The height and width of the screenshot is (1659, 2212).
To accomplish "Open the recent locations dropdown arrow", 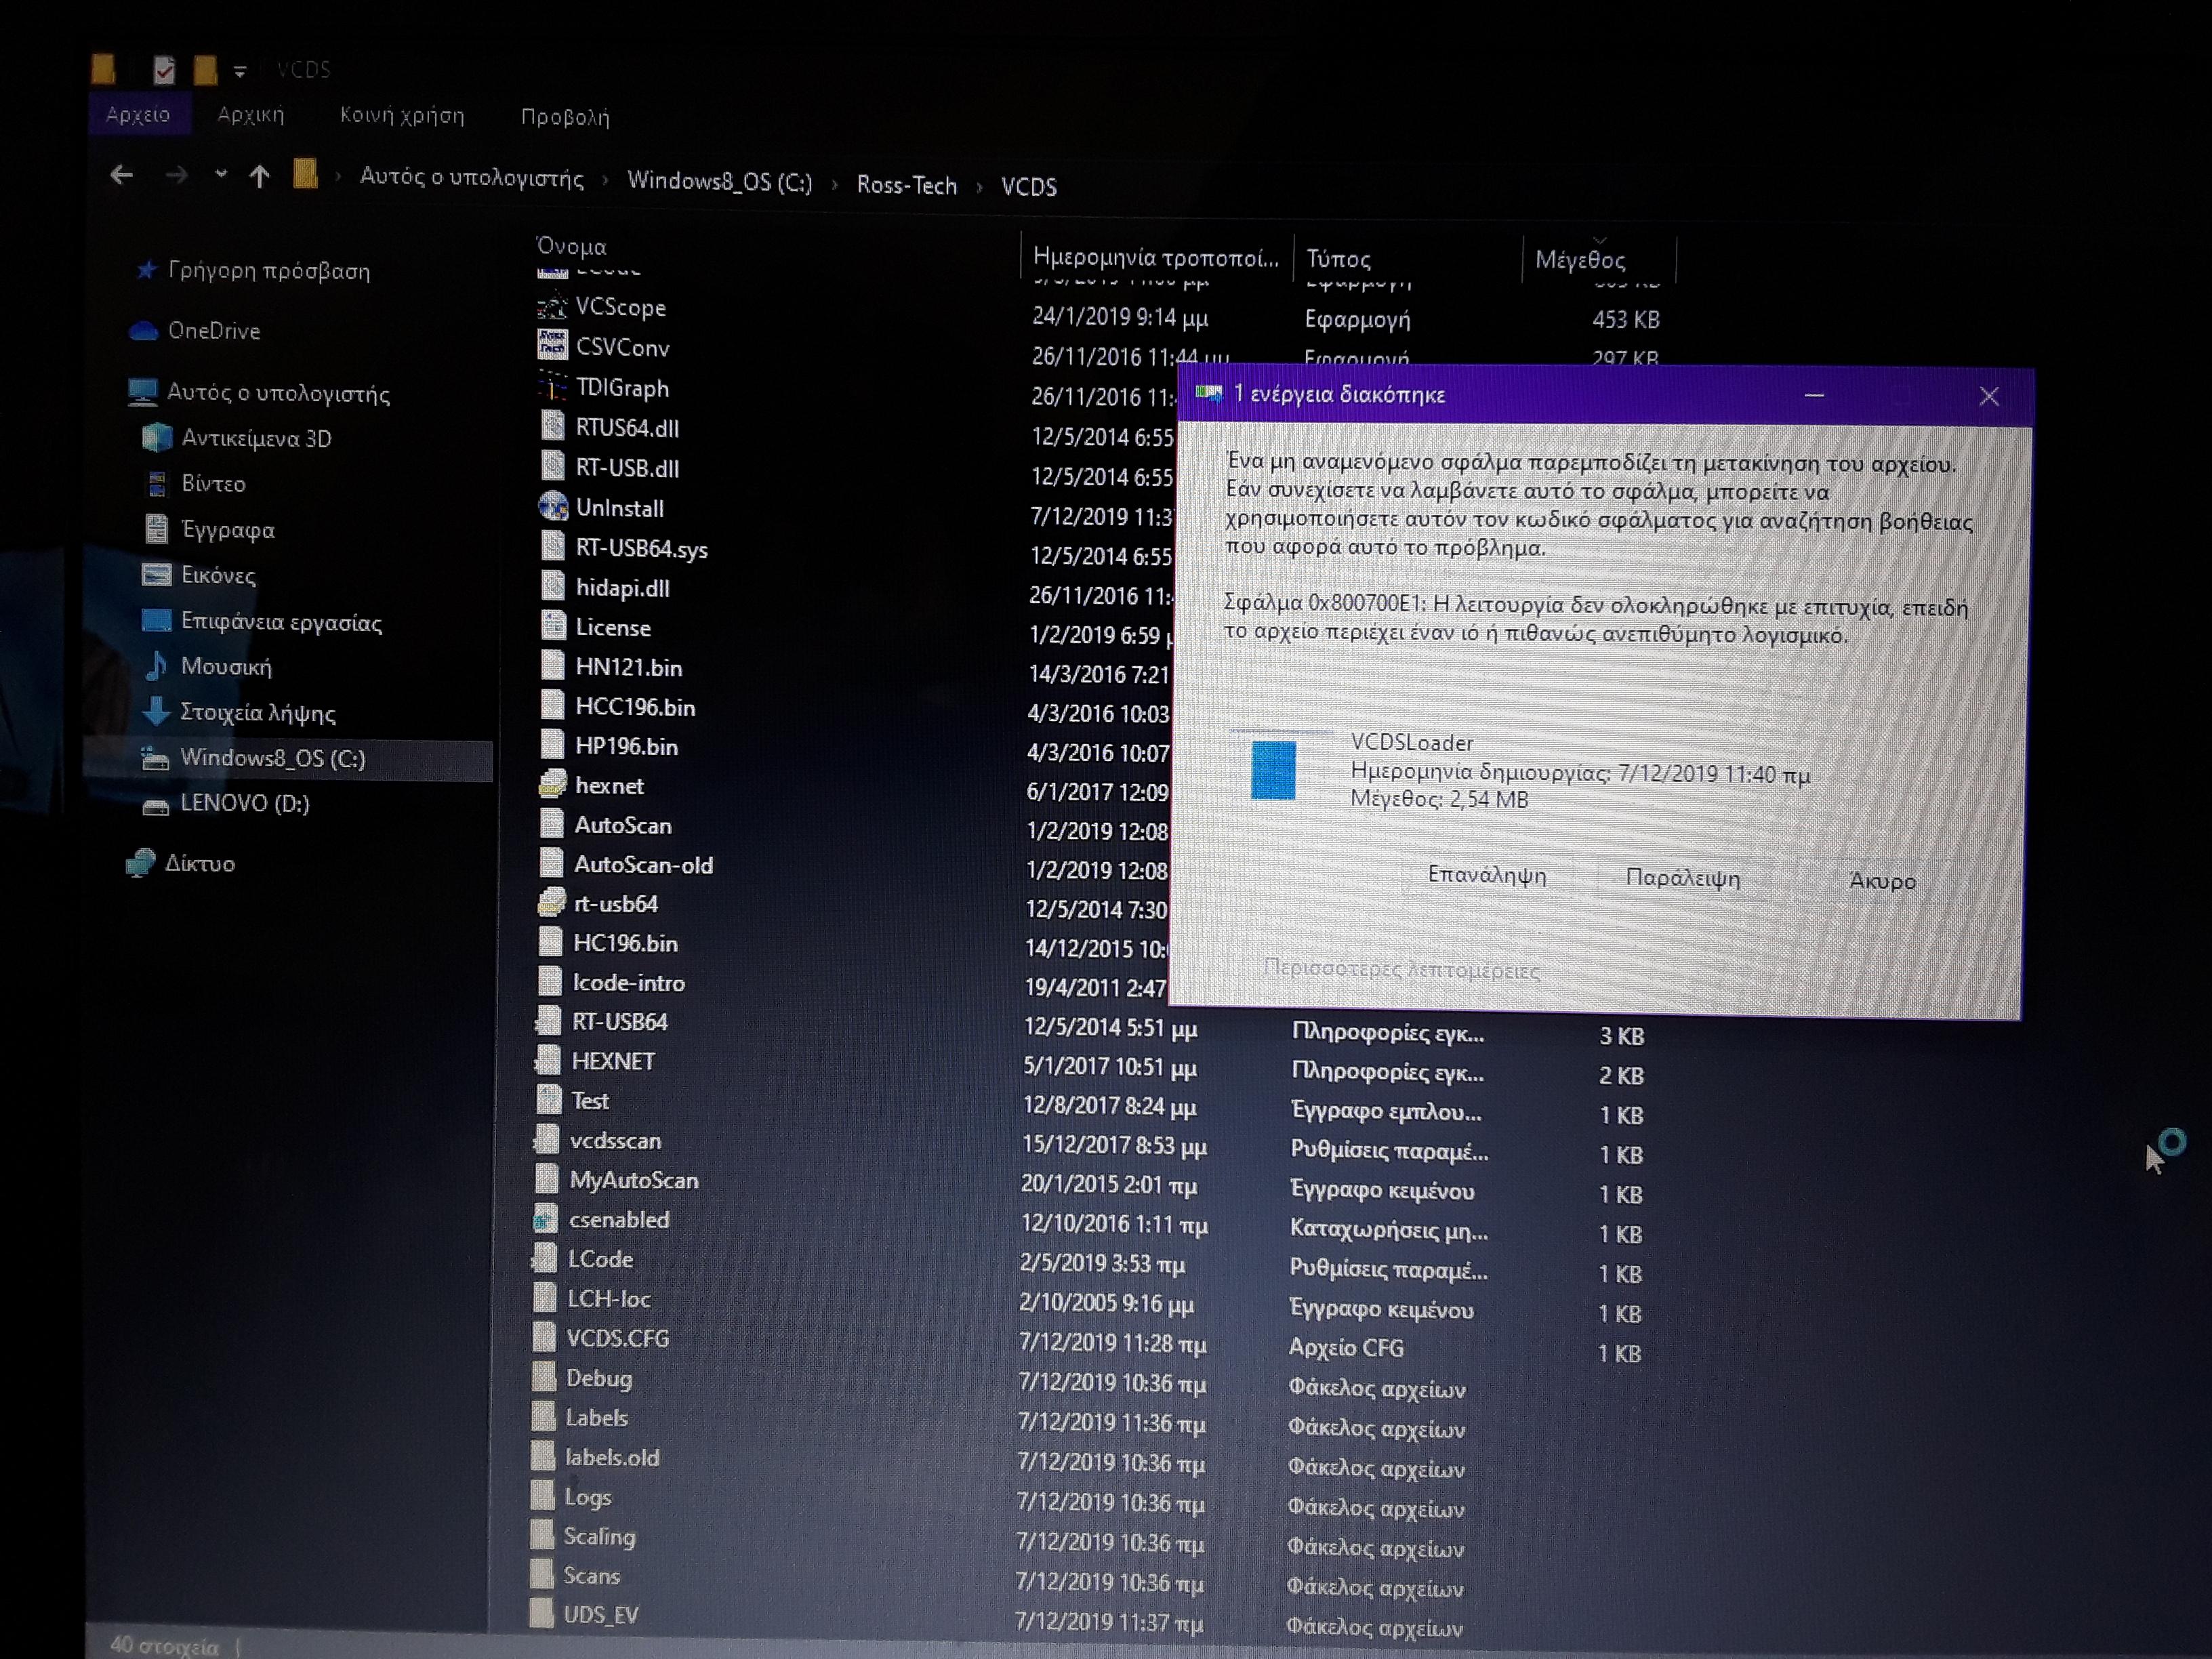I will click(x=221, y=175).
